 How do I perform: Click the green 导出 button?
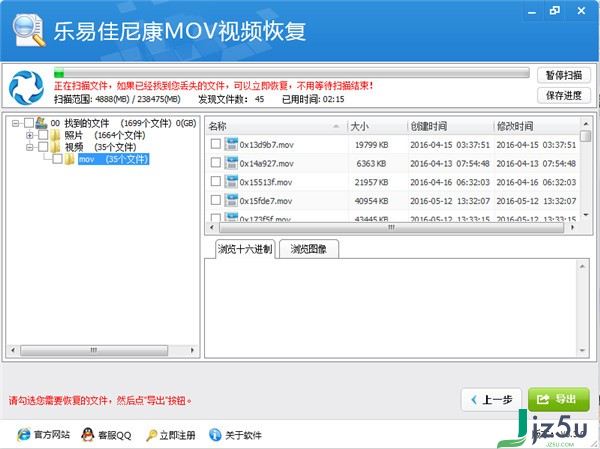click(x=558, y=399)
